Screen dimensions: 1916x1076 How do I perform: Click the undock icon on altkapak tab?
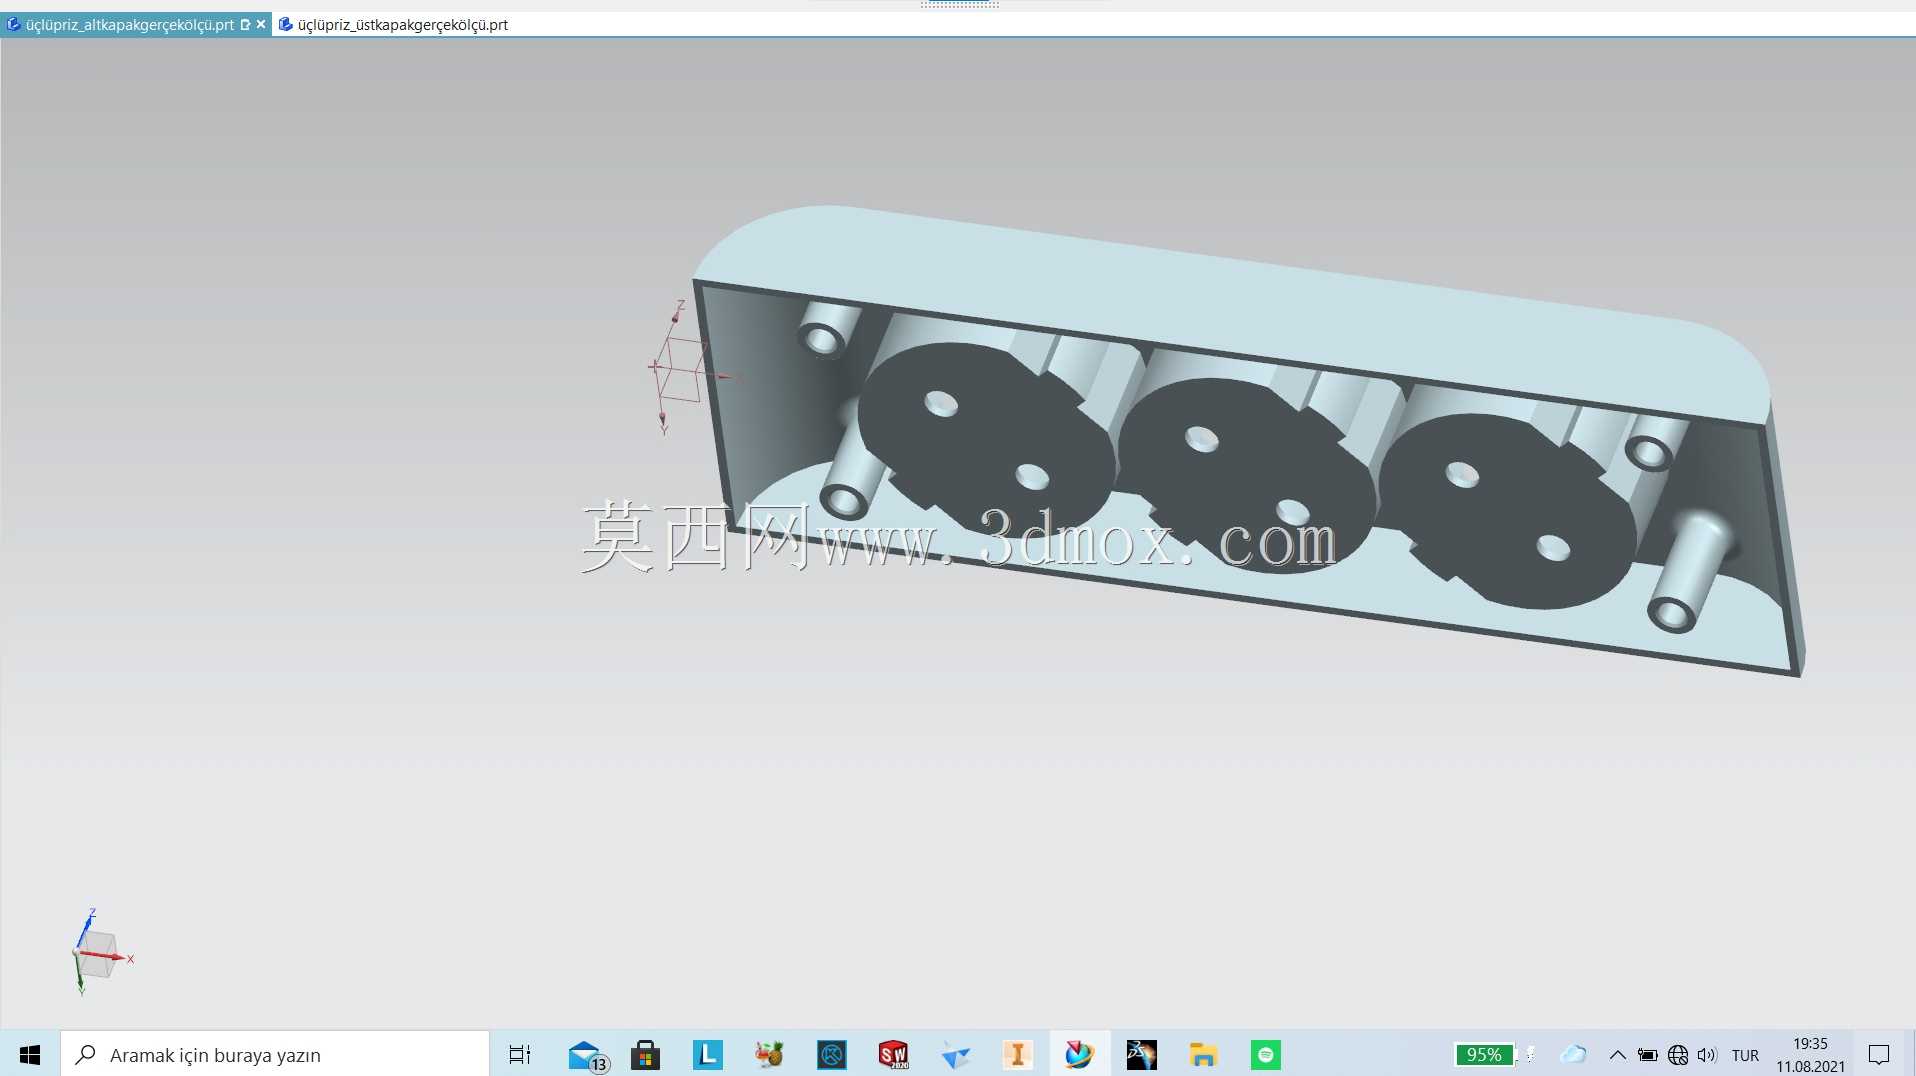point(245,24)
